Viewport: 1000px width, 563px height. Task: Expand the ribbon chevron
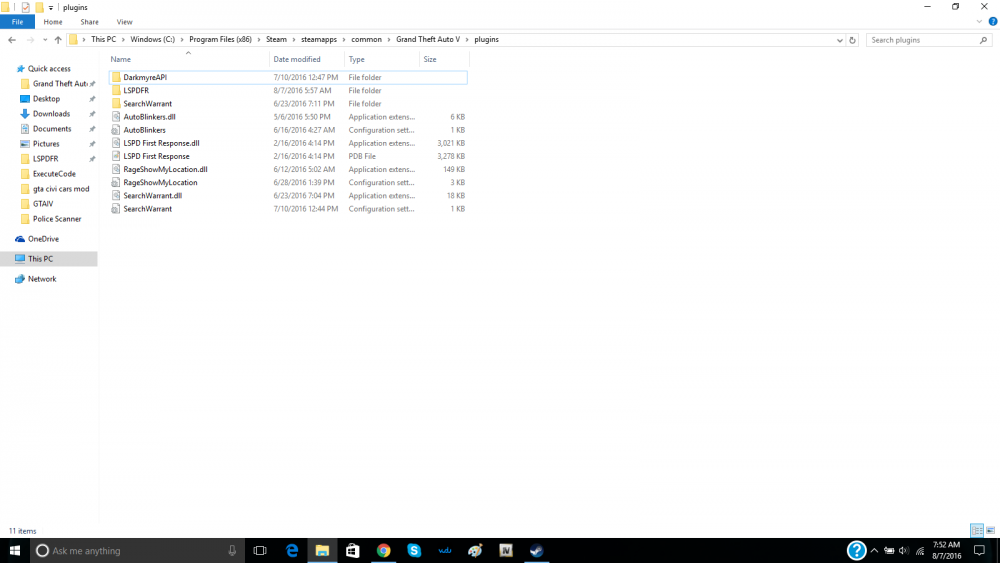[979, 22]
